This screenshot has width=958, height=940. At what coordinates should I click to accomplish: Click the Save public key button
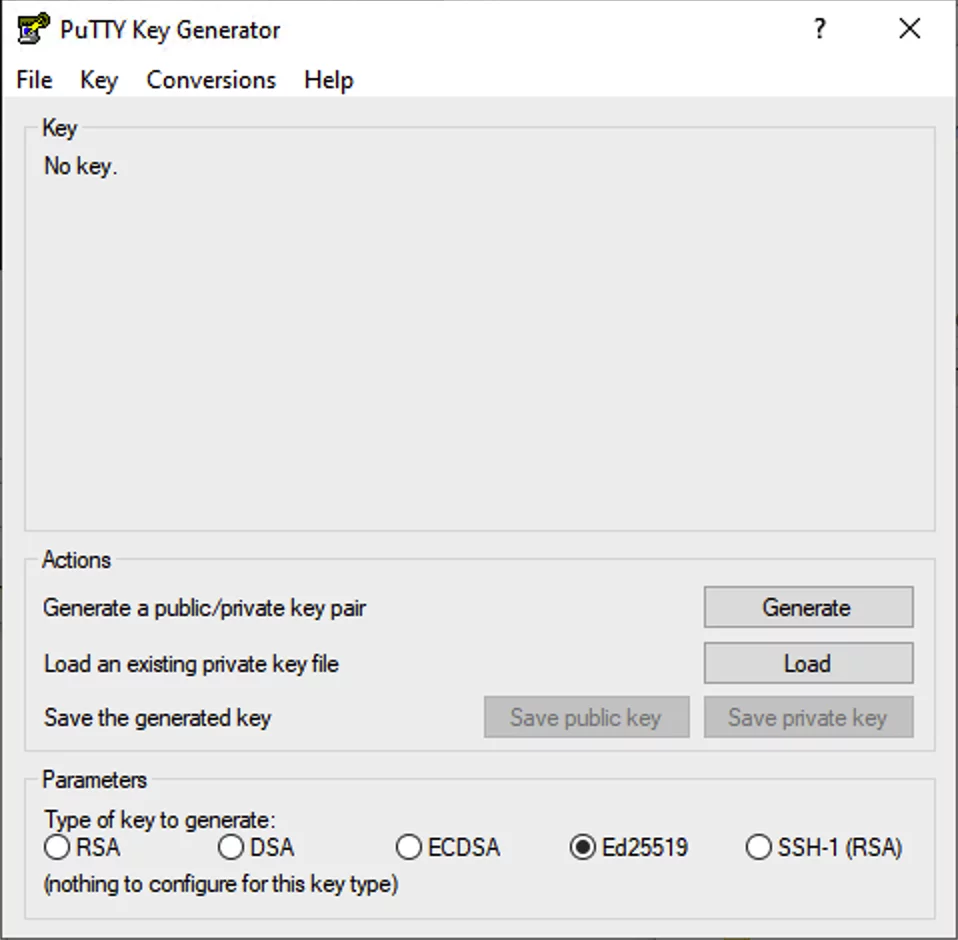tap(587, 717)
